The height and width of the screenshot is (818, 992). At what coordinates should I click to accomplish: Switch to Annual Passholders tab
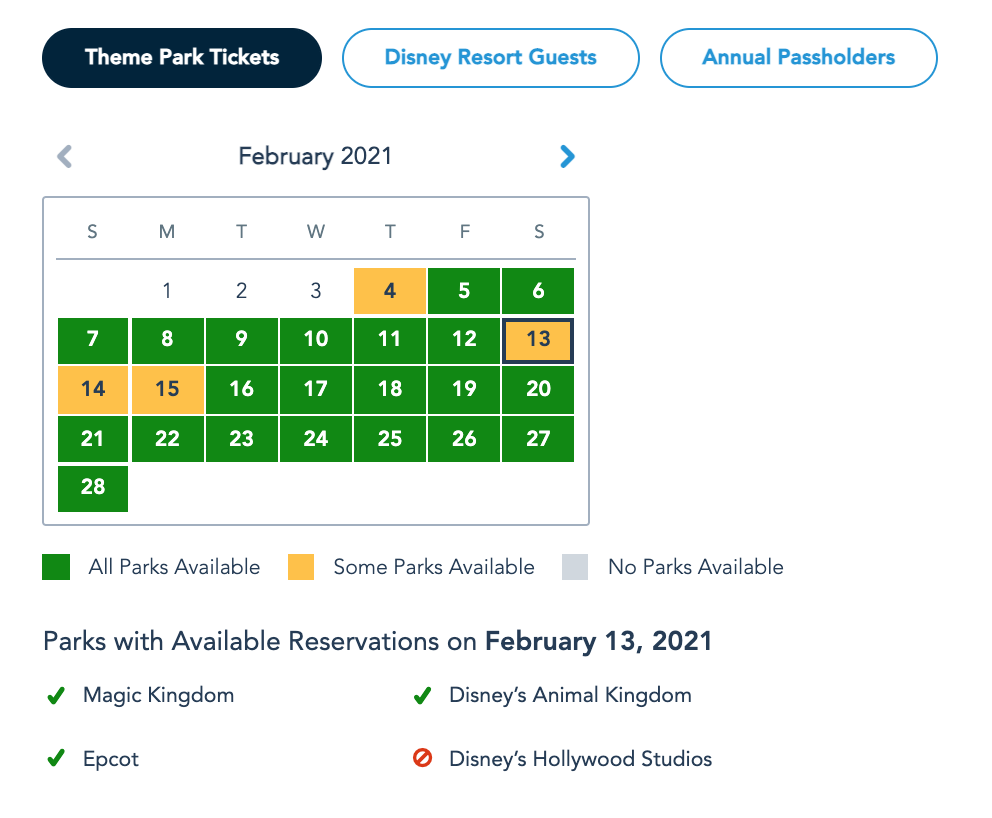tap(798, 57)
